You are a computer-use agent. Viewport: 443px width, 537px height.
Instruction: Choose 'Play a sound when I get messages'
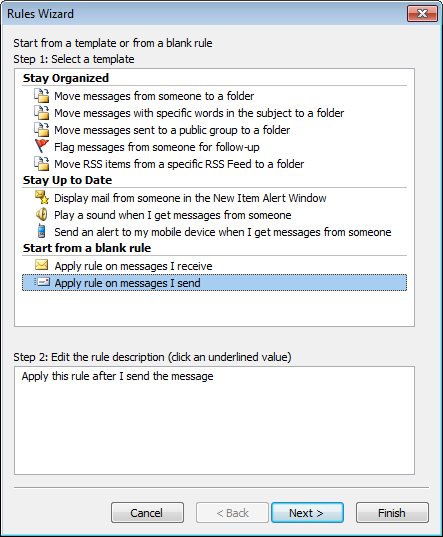(x=173, y=215)
